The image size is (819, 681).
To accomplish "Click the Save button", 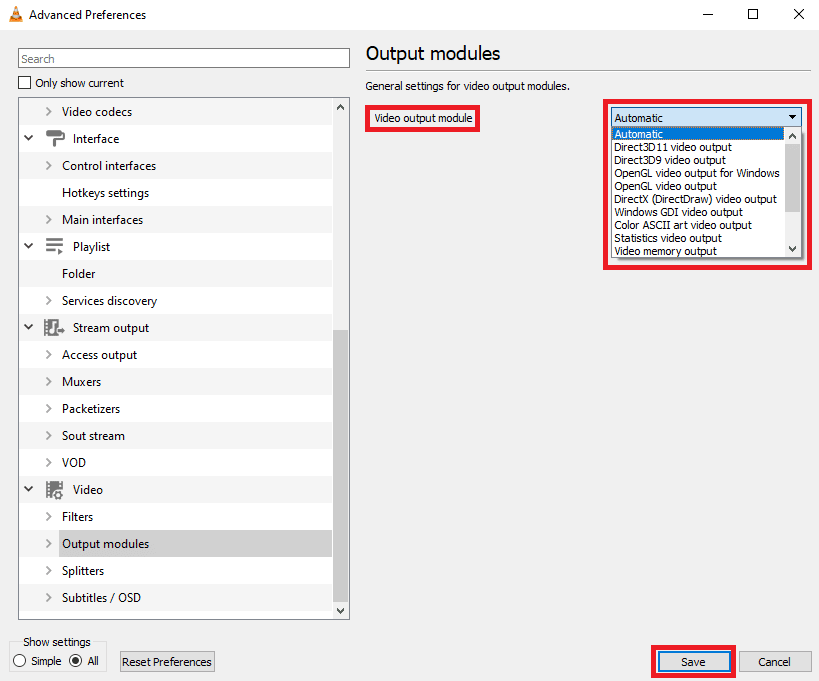I will point(693,662).
